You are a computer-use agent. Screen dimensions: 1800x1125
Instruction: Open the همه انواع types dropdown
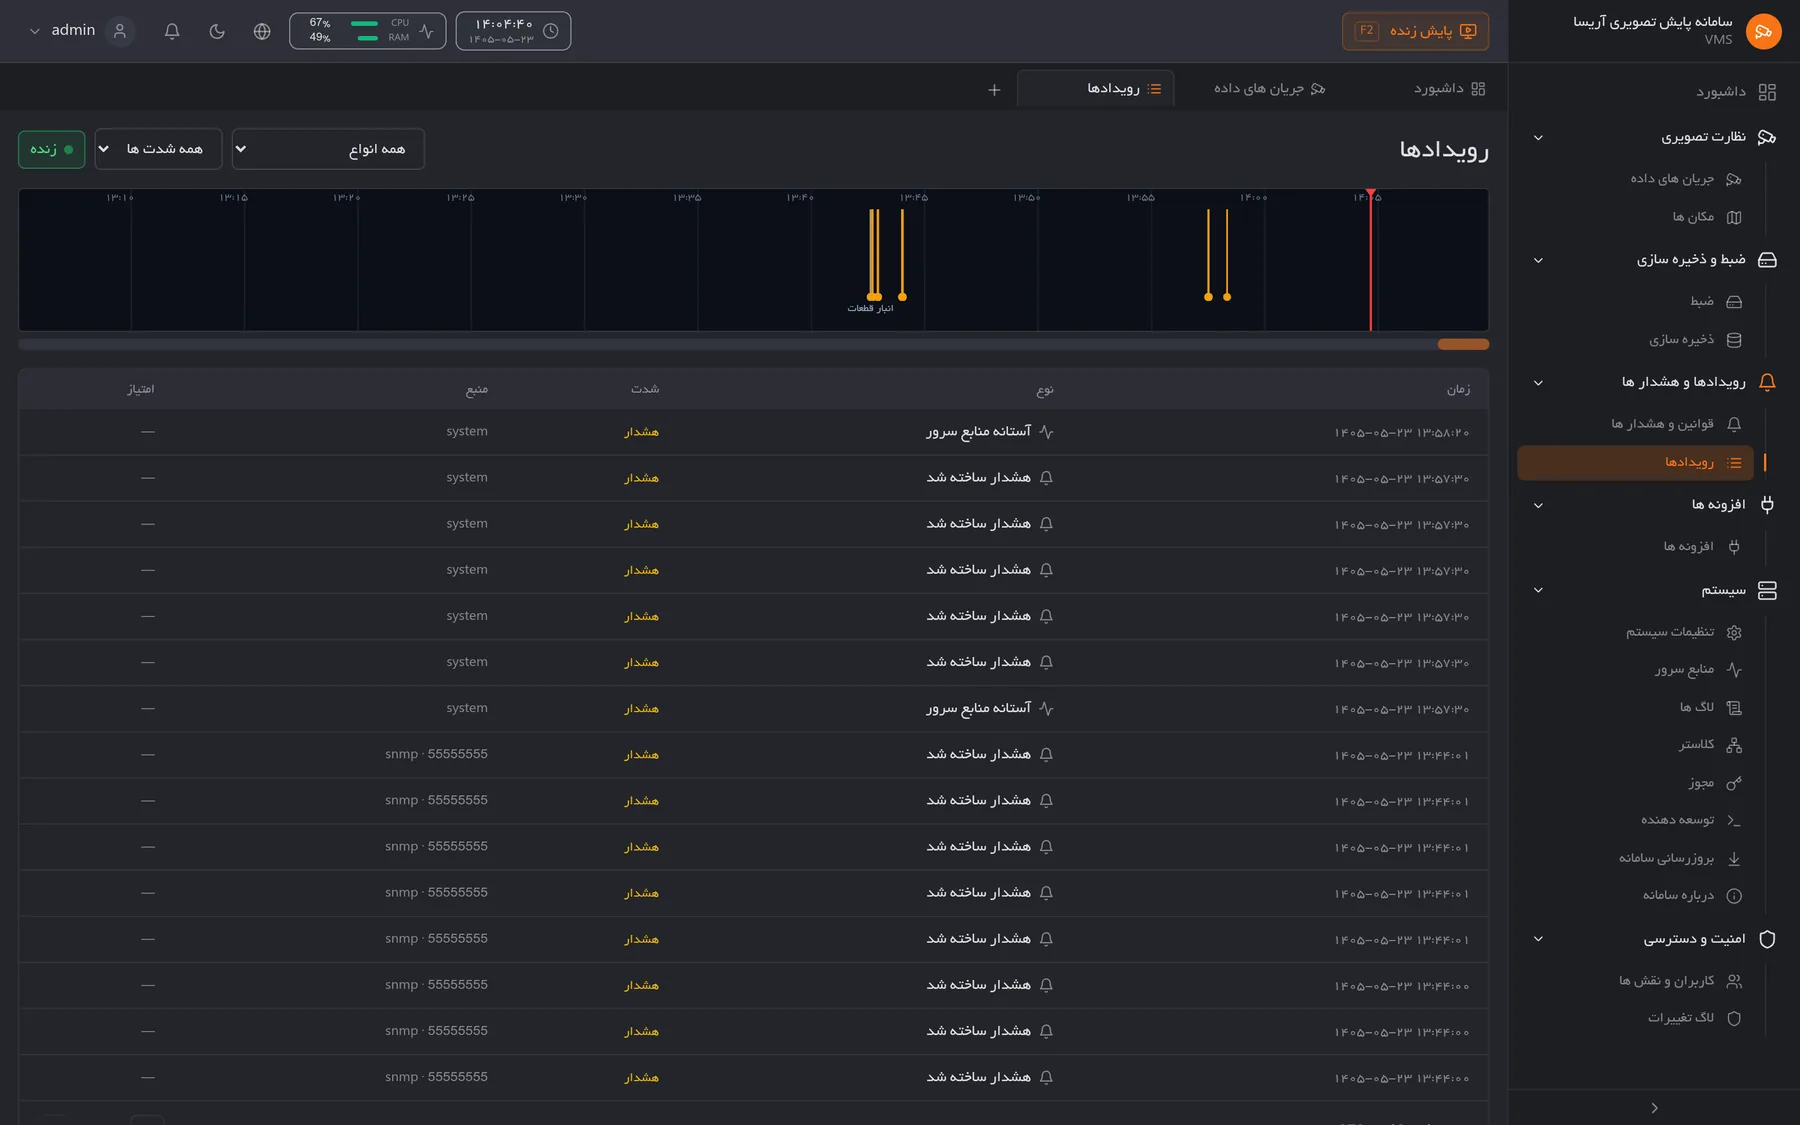[x=328, y=149]
